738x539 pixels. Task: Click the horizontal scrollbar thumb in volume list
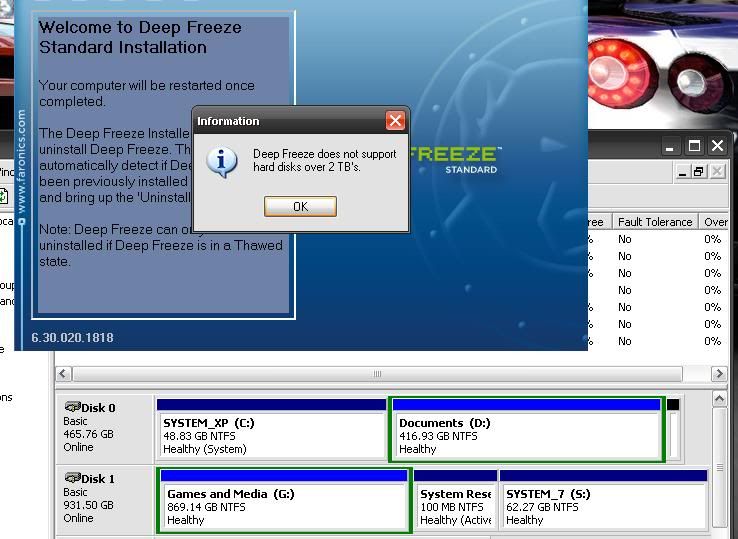click(377, 374)
